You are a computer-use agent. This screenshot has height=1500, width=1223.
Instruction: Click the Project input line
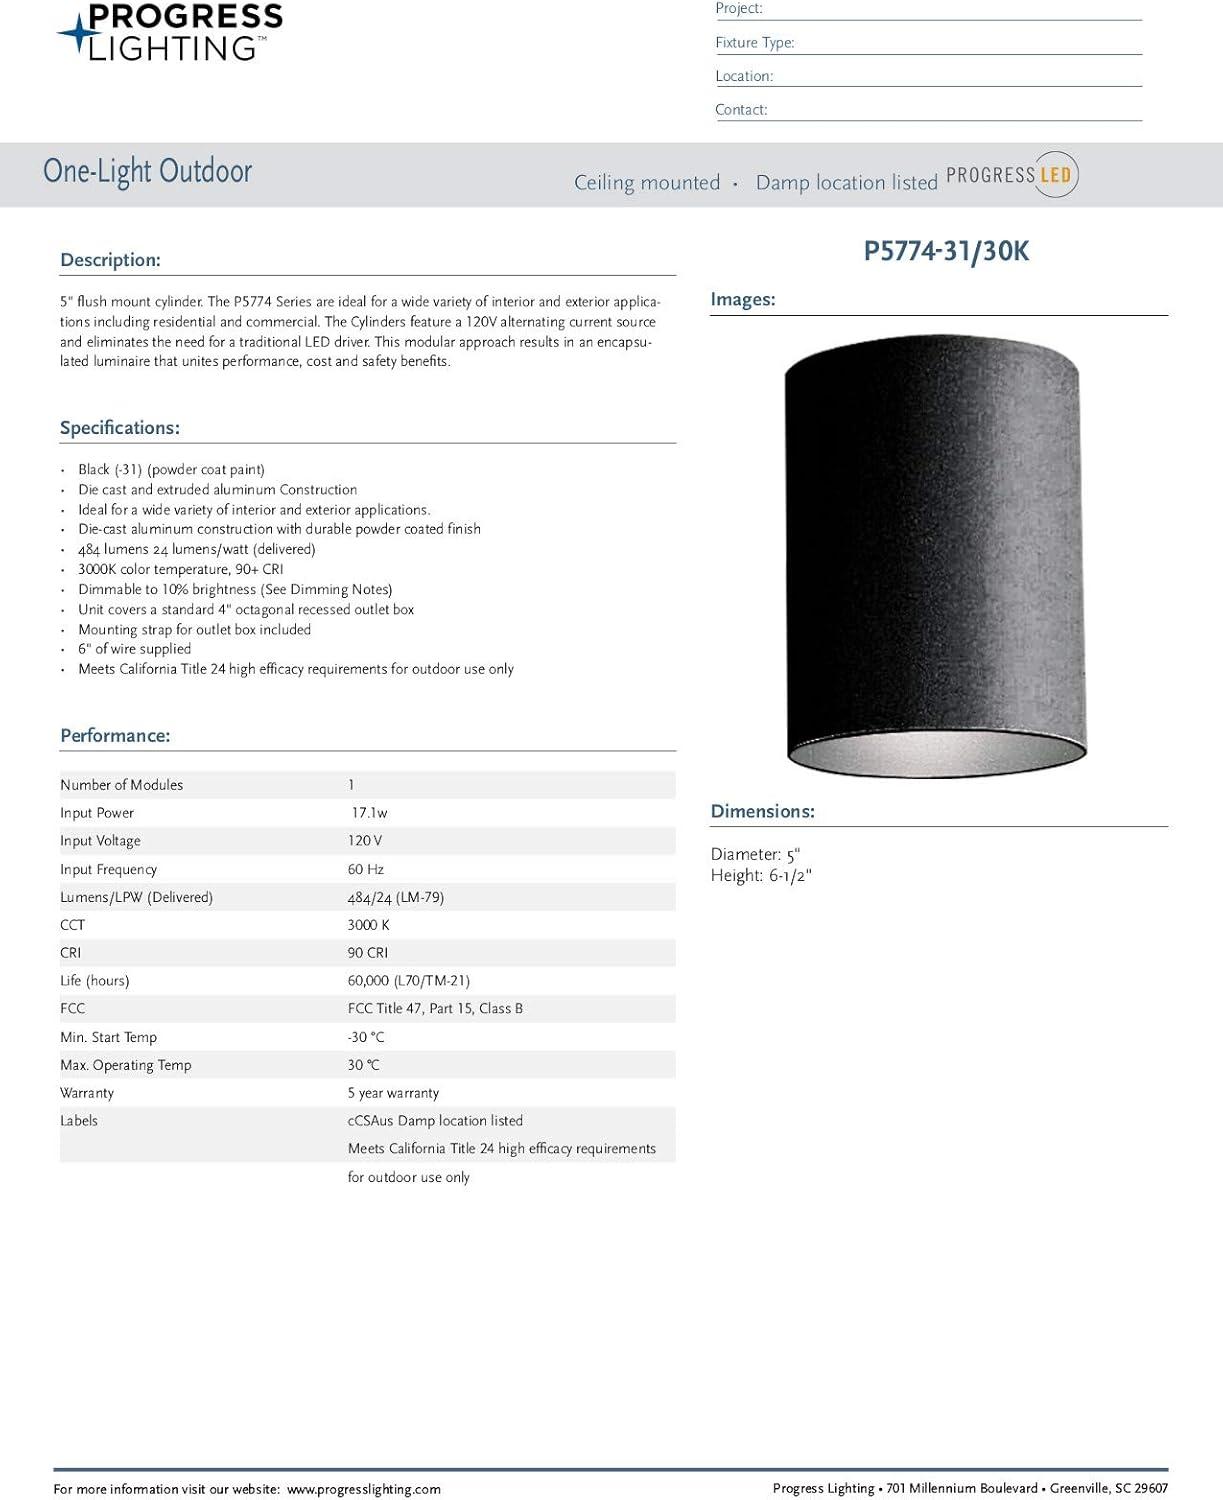pyautogui.click(x=928, y=9)
